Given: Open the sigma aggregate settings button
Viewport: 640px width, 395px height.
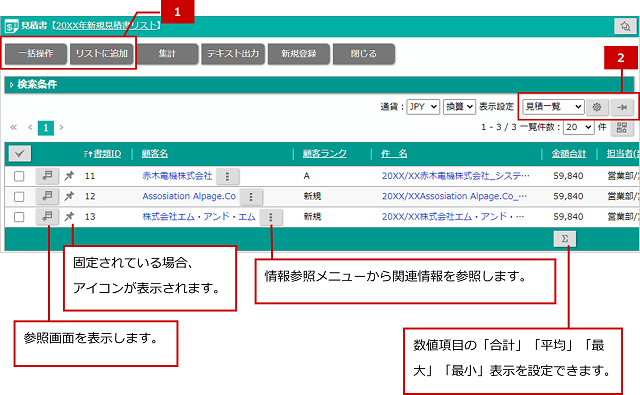Looking at the screenshot, I should pos(565,239).
